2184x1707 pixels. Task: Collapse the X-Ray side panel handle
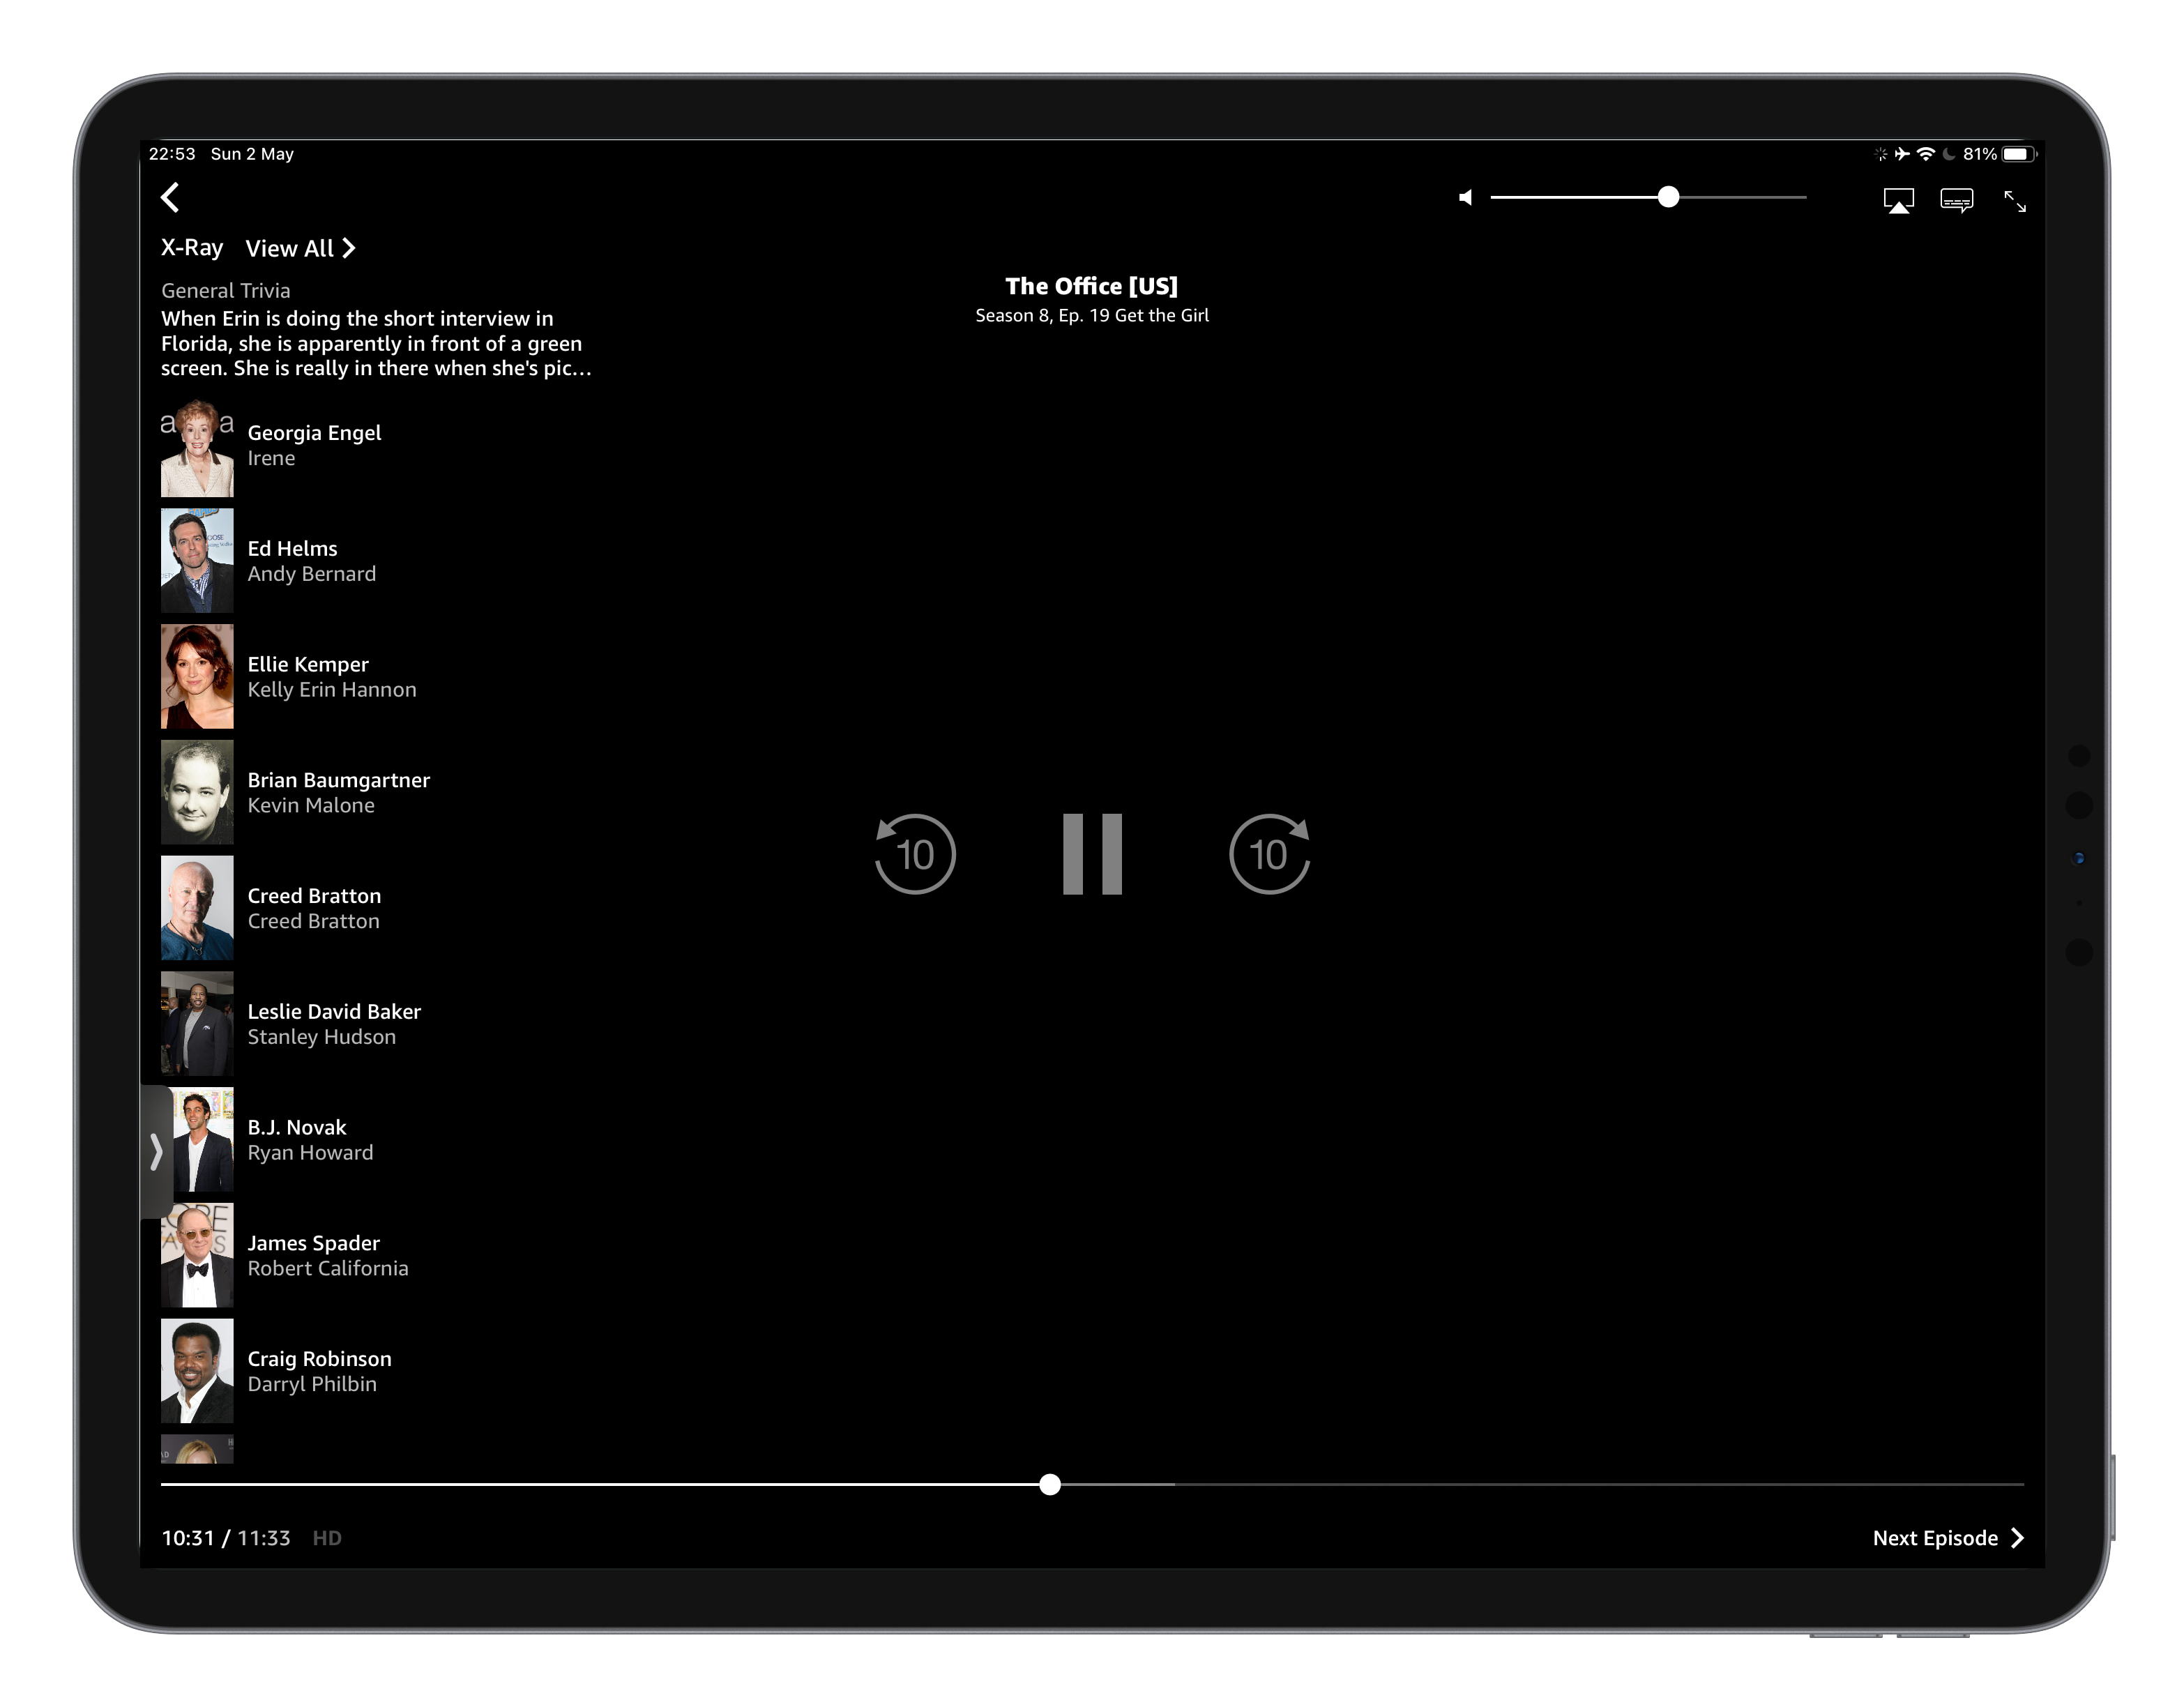tap(155, 1152)
